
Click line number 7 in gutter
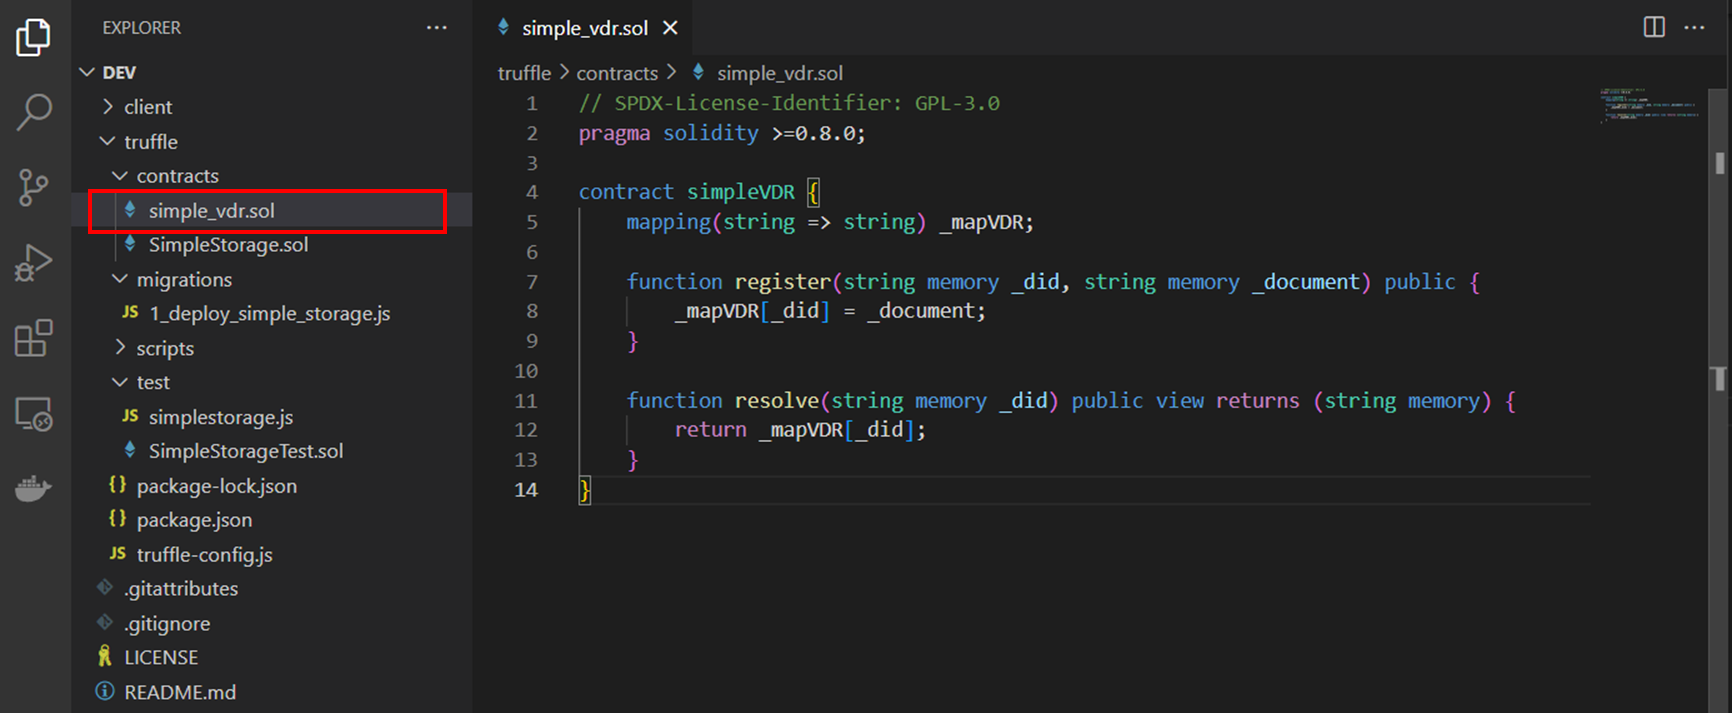pos(532,282)
